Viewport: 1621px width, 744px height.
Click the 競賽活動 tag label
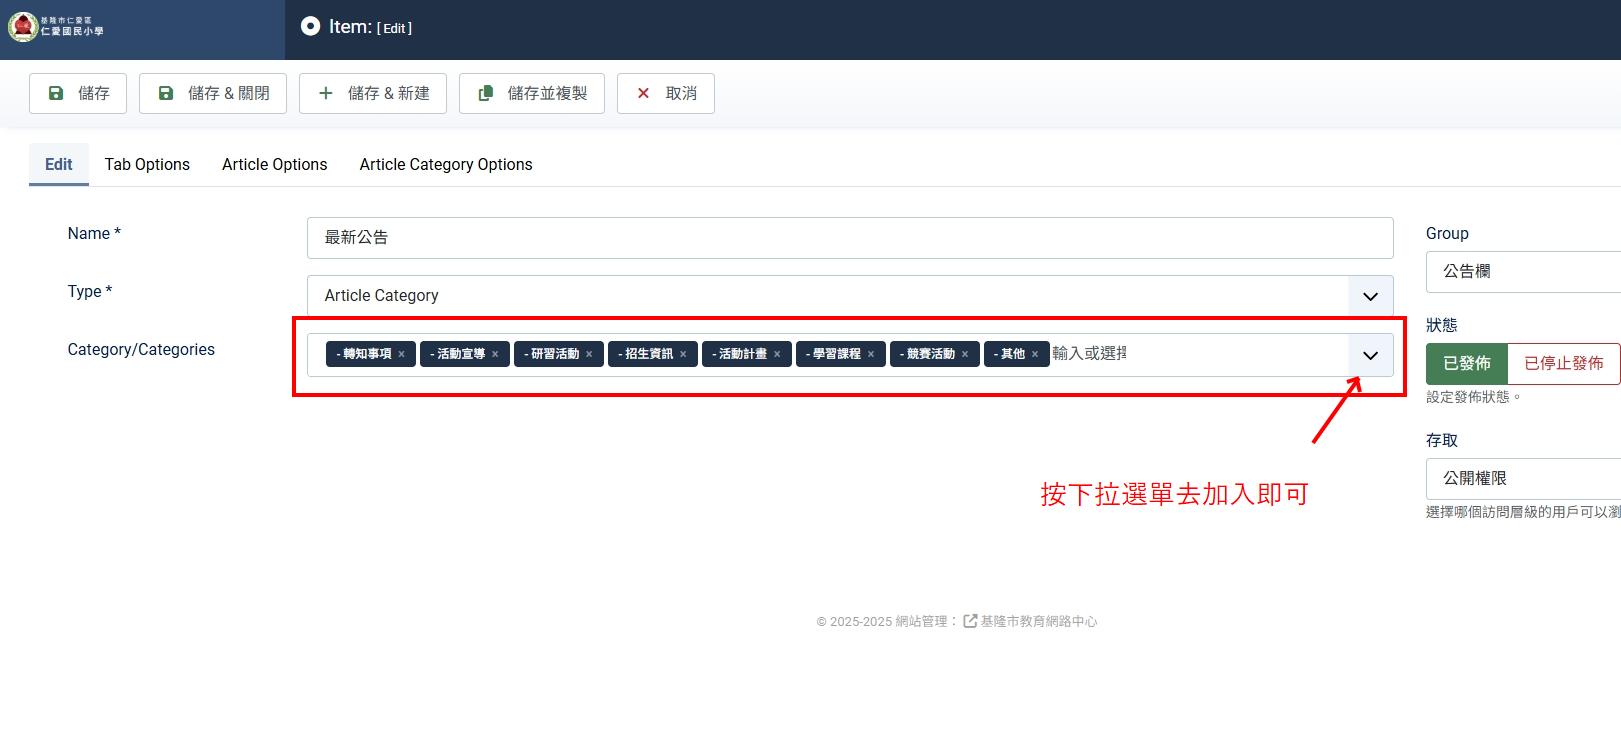(927, 354)
